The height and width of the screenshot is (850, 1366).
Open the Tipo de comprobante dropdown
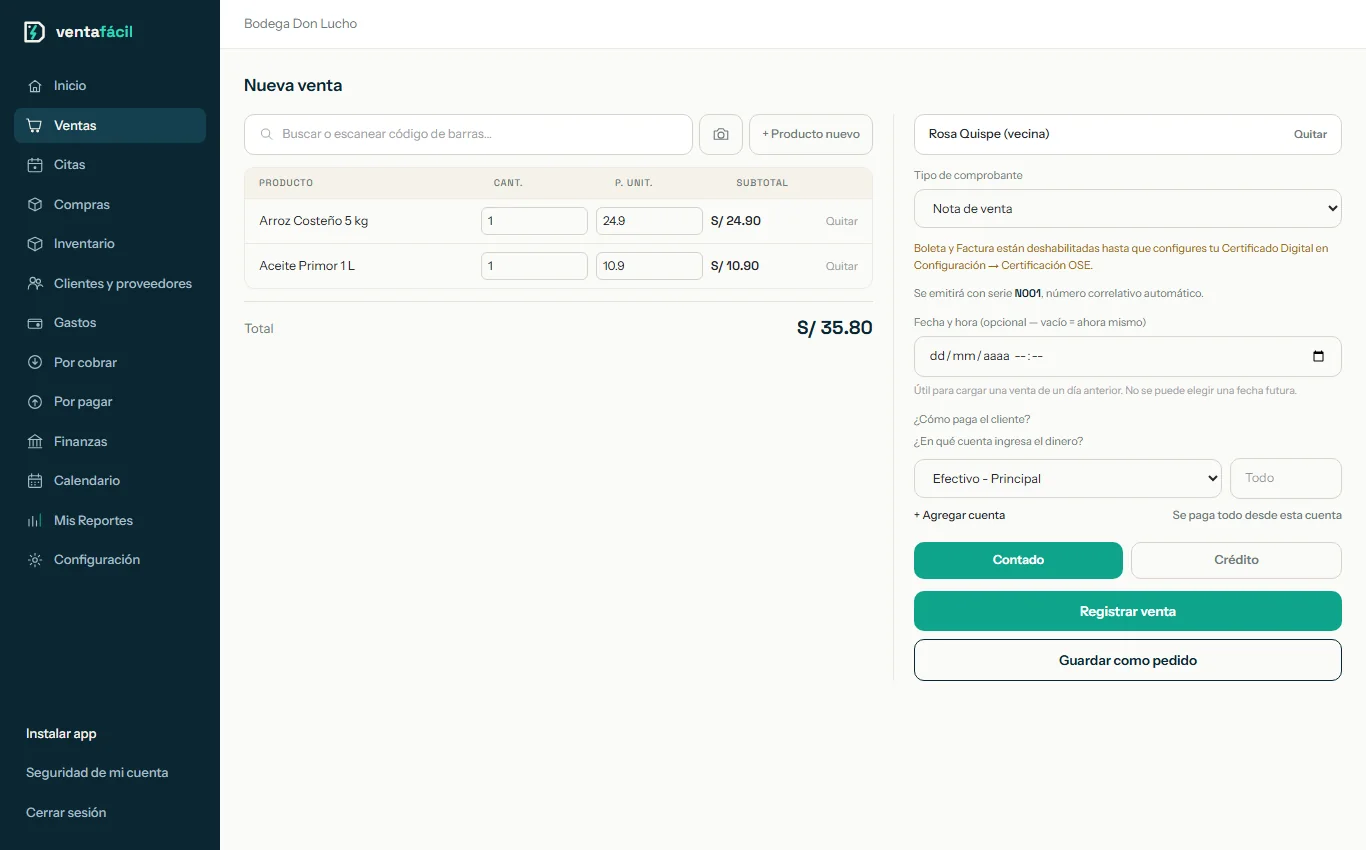(x=1128, y=209)
